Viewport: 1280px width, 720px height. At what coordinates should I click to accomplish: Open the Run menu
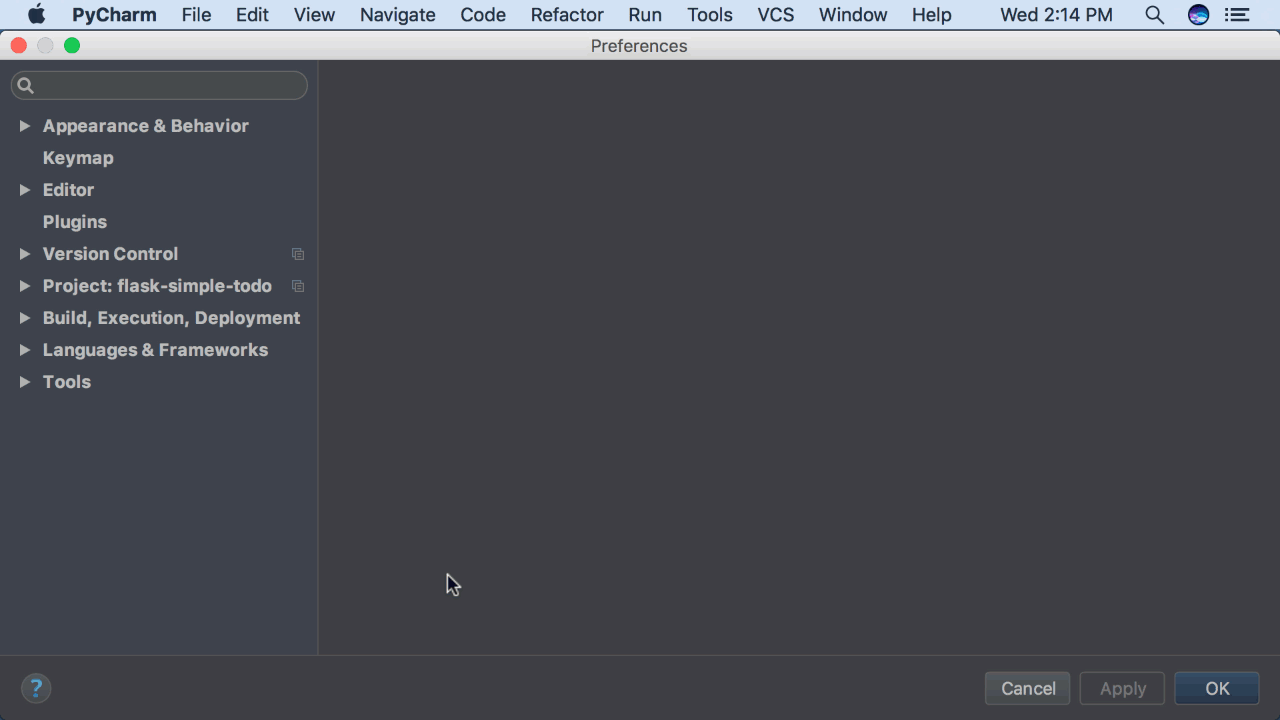pyautogui.click(x=645, y=15)
